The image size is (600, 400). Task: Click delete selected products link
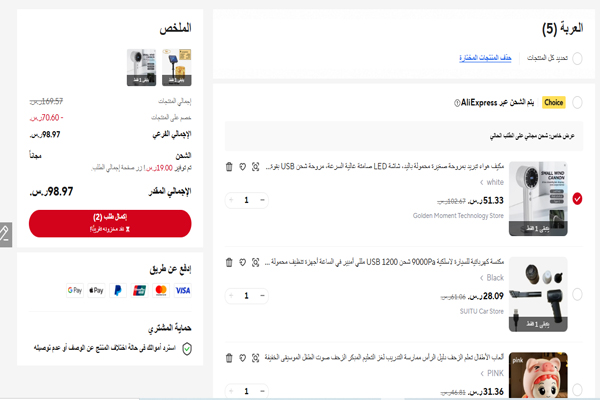(485, 58)
